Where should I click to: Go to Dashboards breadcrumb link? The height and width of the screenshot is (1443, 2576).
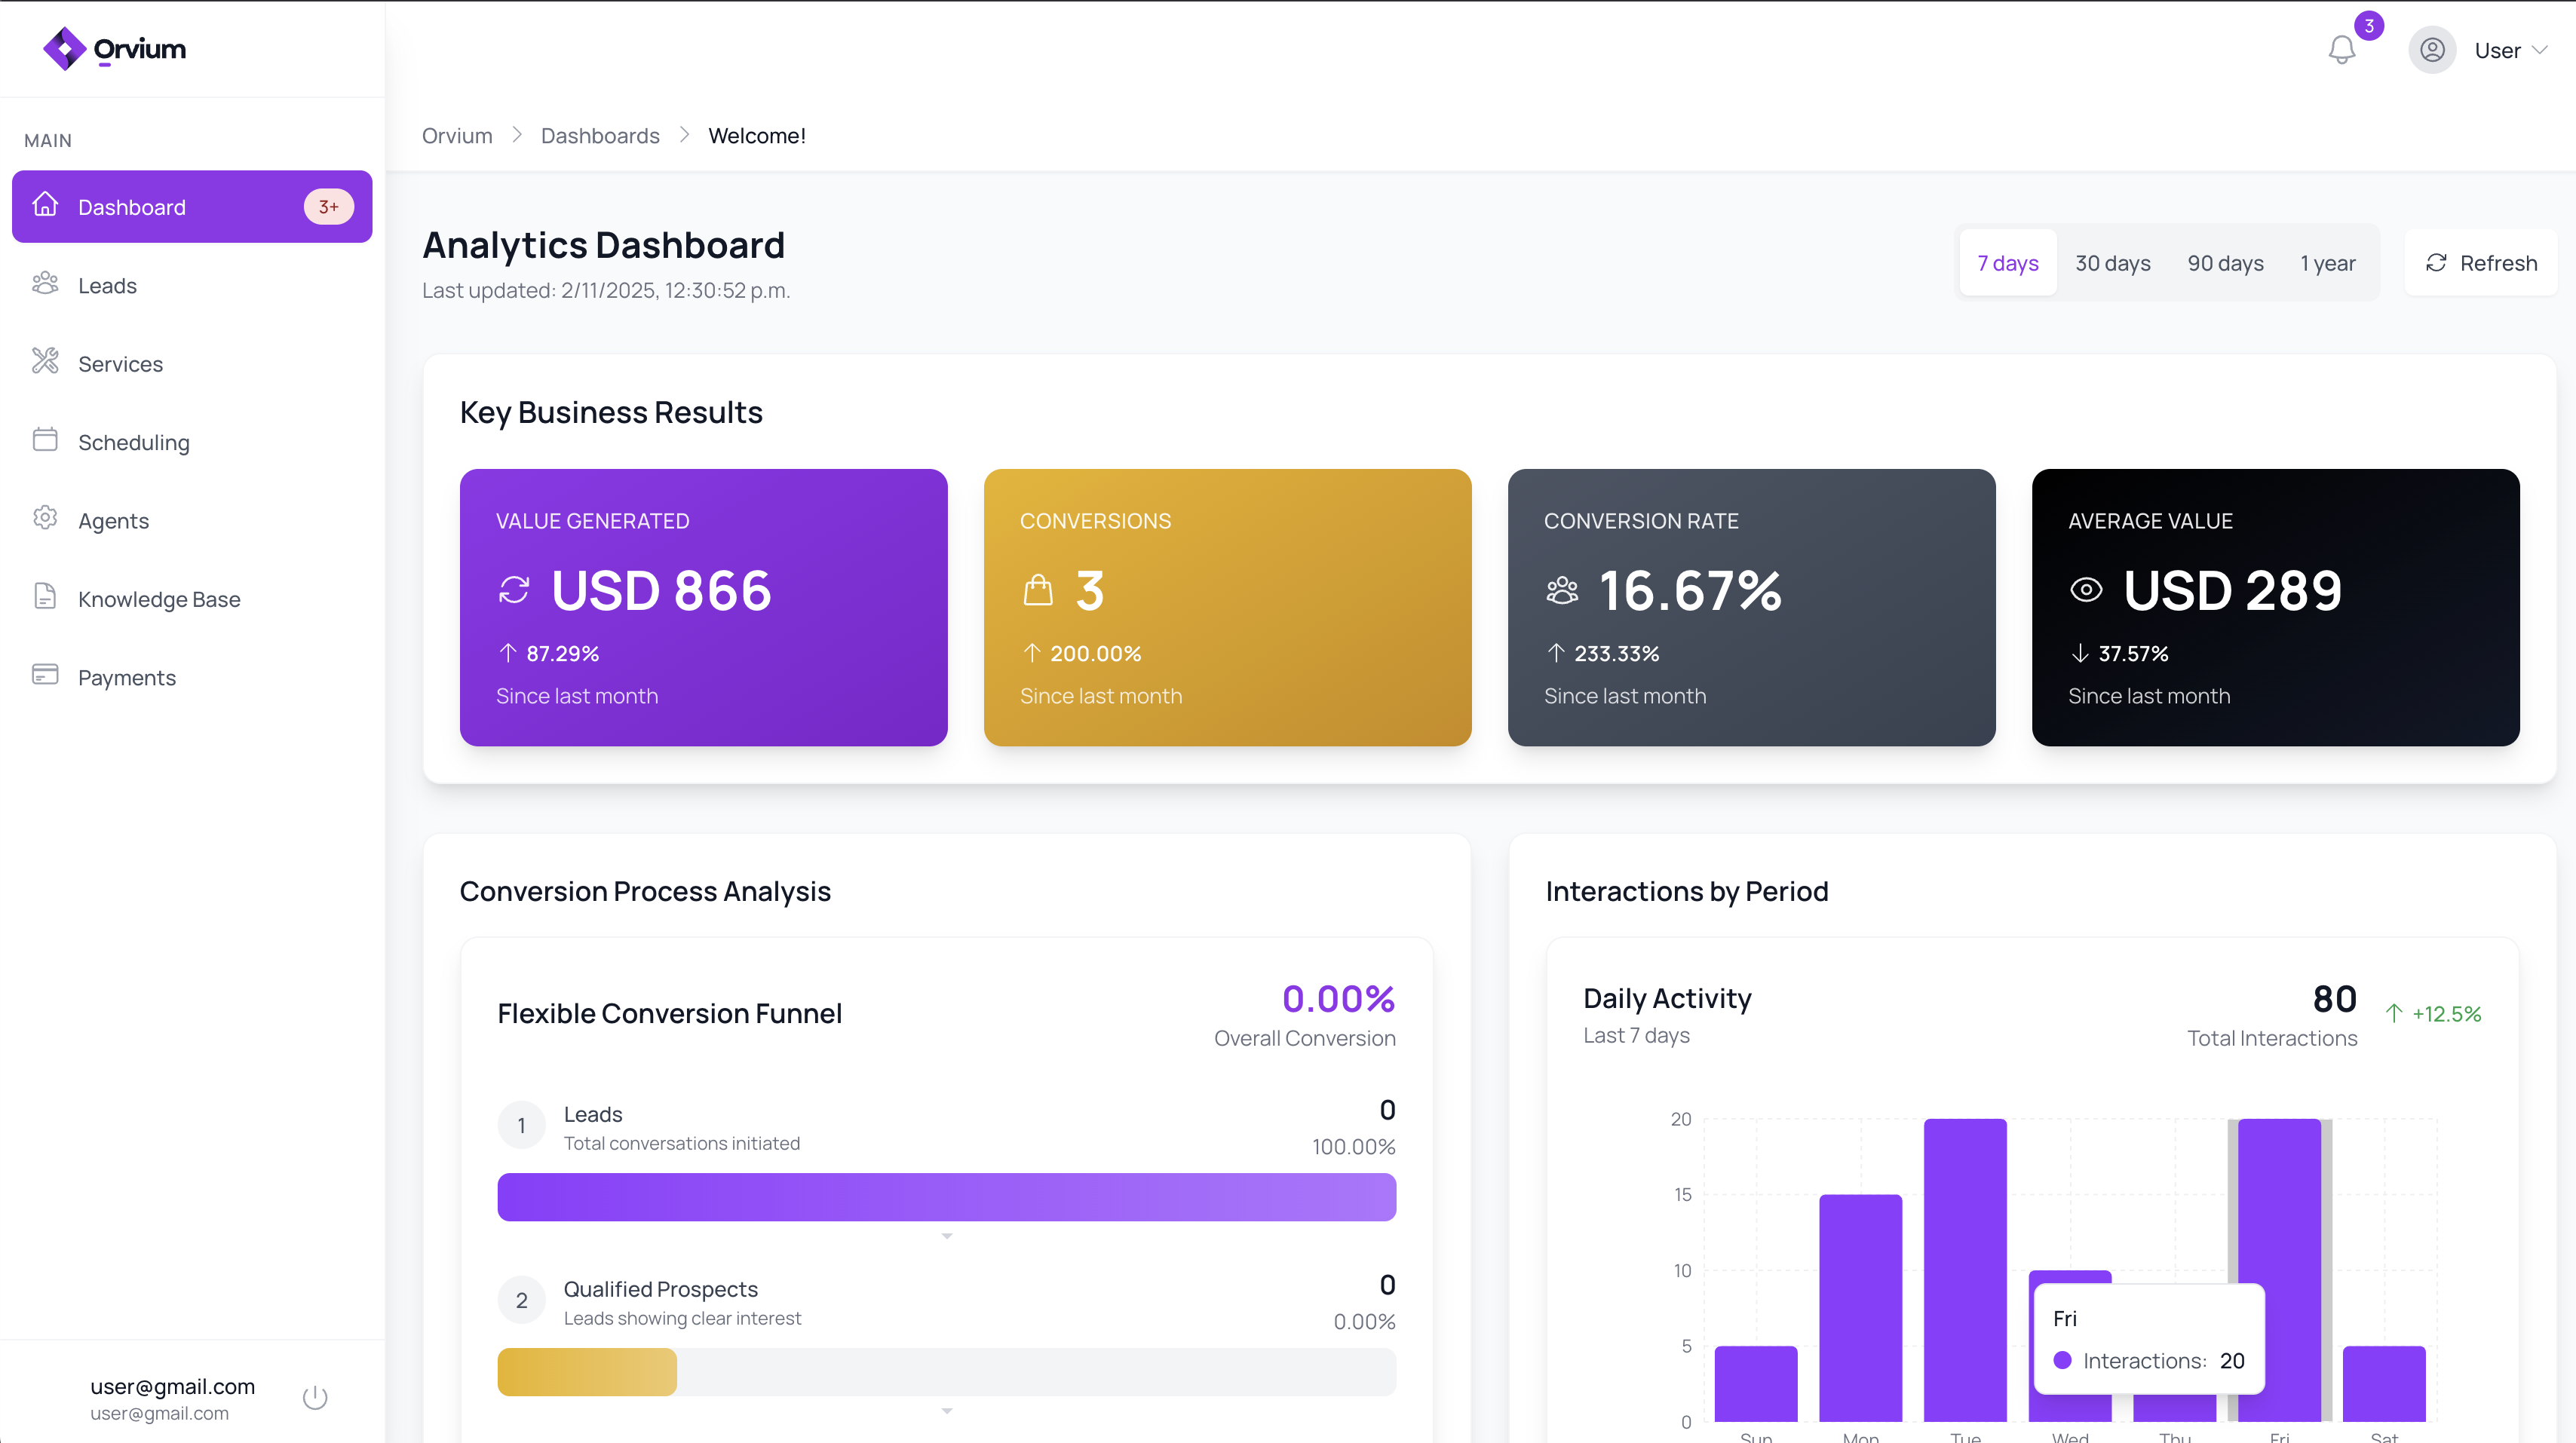coord(600,135)
